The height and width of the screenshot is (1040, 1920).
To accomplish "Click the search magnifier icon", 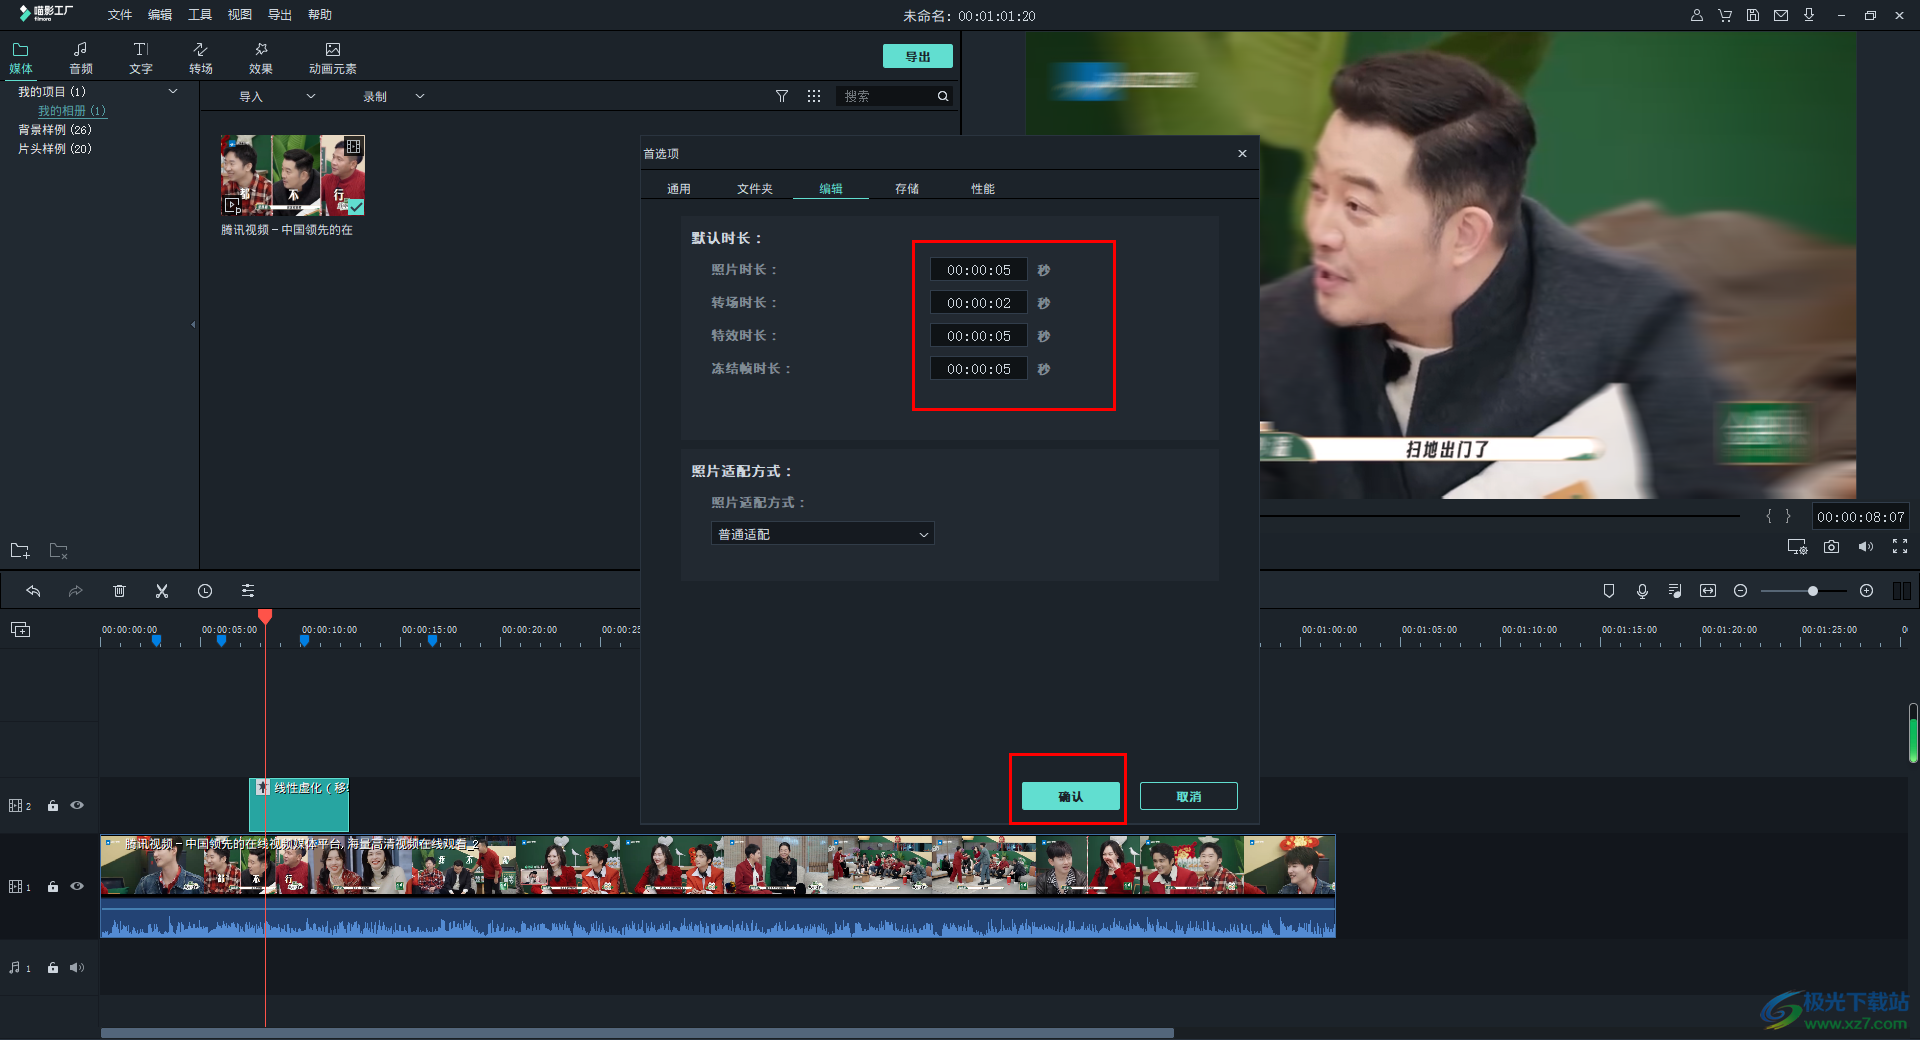I will pos(942,96).
